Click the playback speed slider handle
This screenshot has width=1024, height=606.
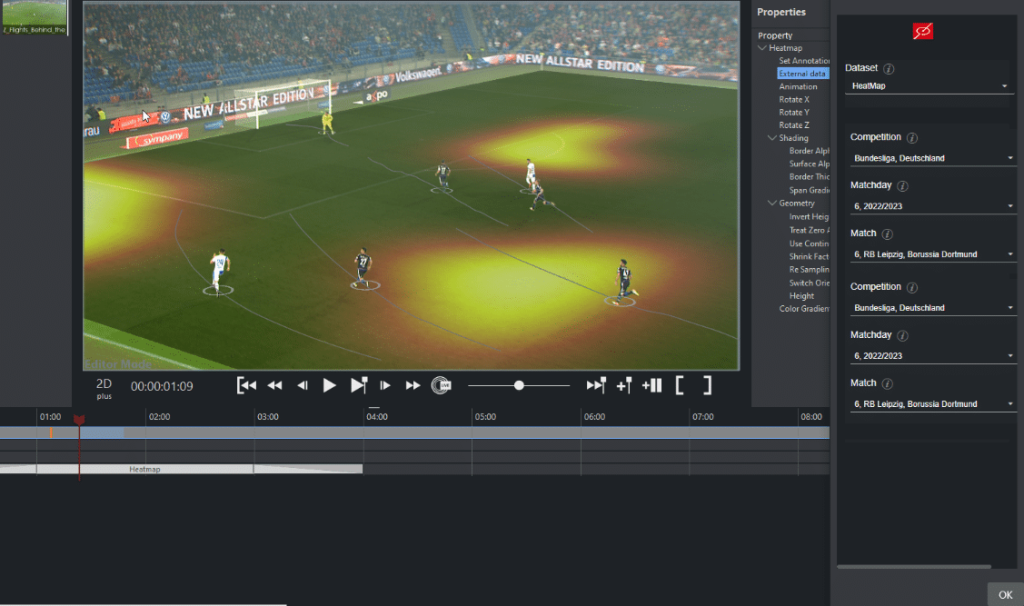click(x=519, y=385)
